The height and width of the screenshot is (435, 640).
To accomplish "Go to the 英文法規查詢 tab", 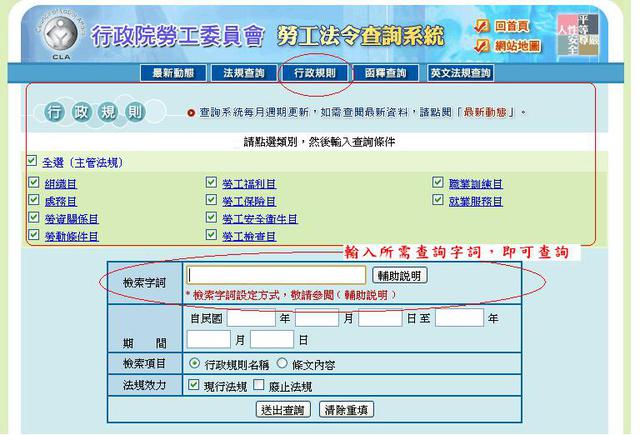I will 460,74.
